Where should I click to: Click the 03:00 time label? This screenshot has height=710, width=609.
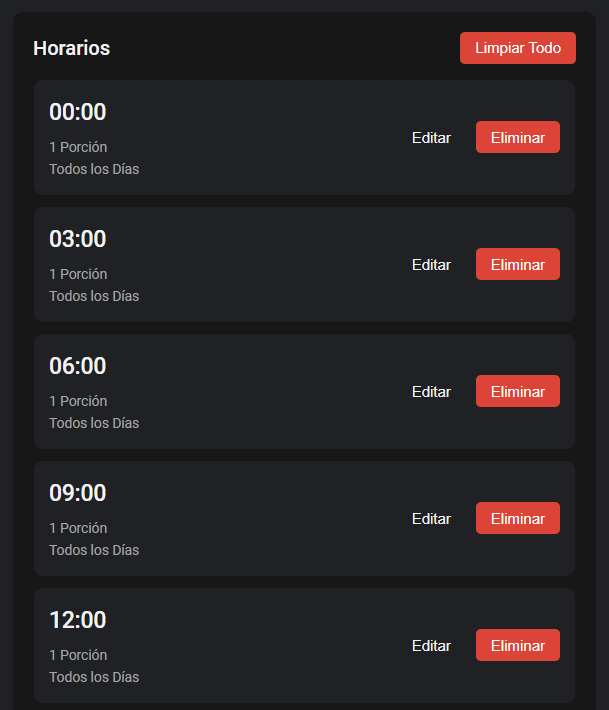click(x=78, y=239)
